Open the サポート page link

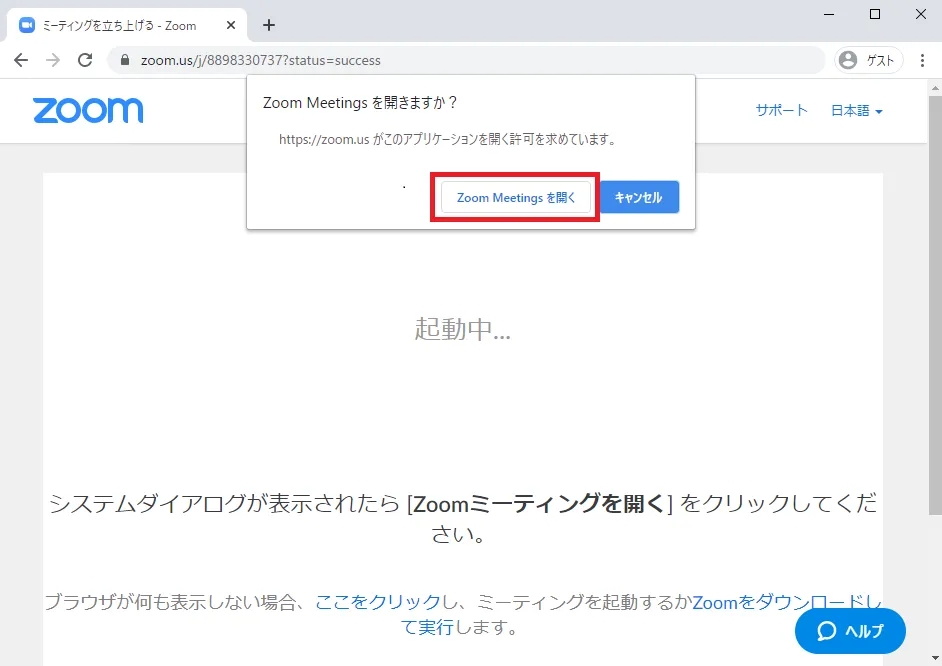tap(781, 111)
